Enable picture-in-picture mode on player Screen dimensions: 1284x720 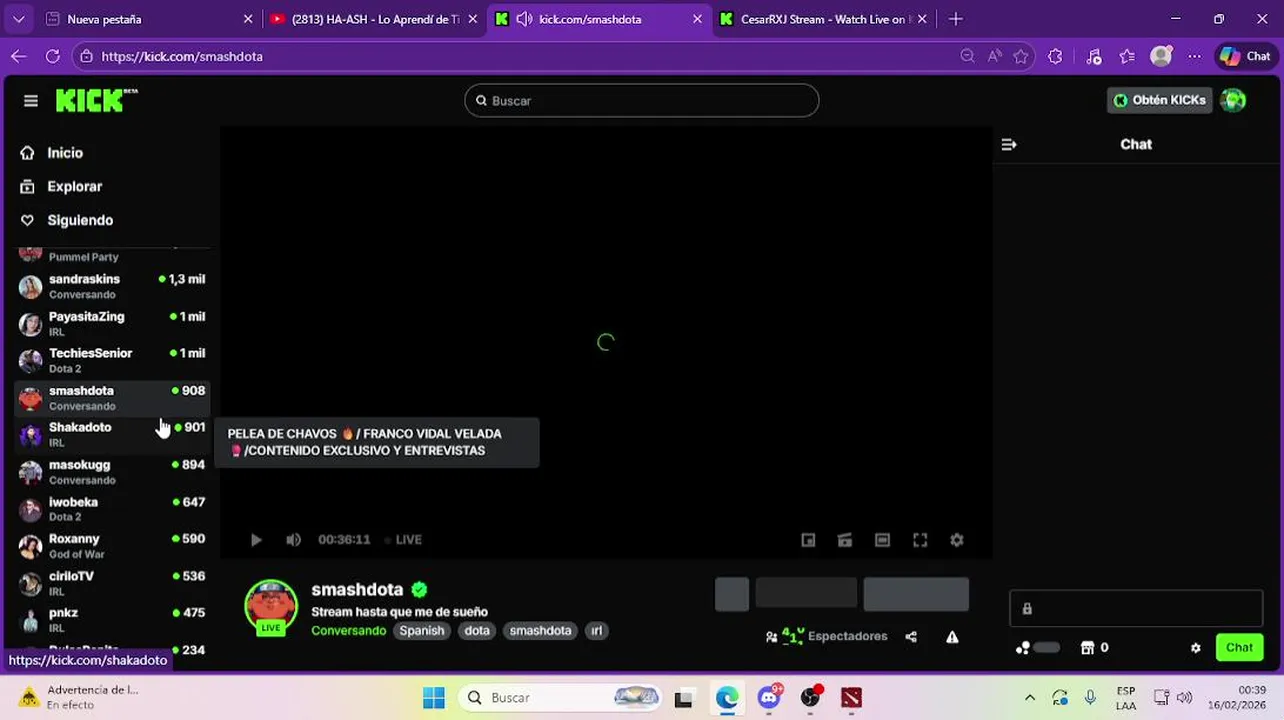808,540
